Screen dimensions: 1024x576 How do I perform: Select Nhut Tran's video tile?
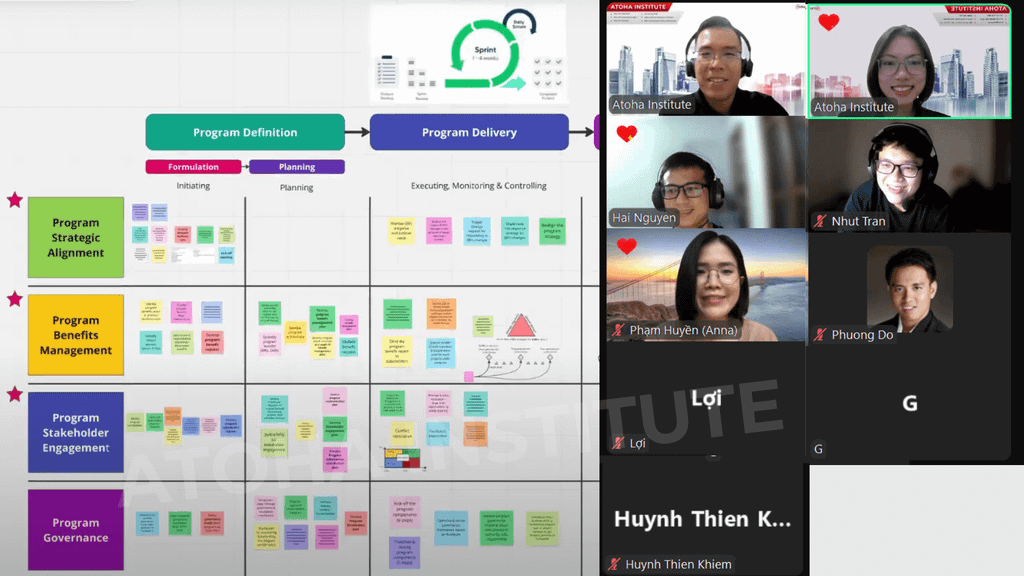click(x=910, y=175)
